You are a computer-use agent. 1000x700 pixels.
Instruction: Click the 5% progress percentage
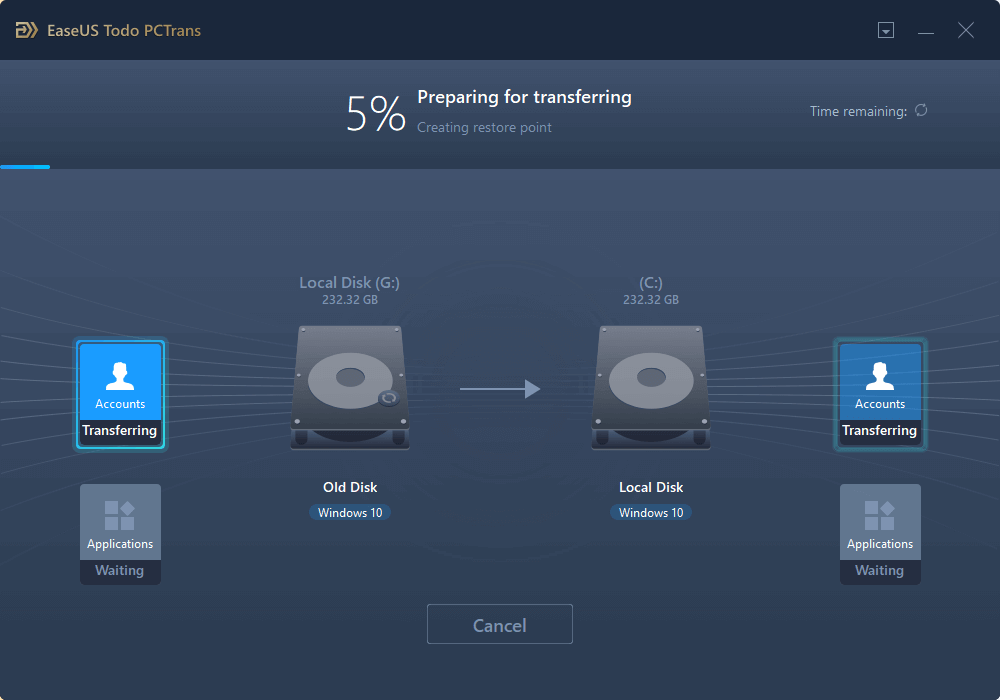pos(376,113)
